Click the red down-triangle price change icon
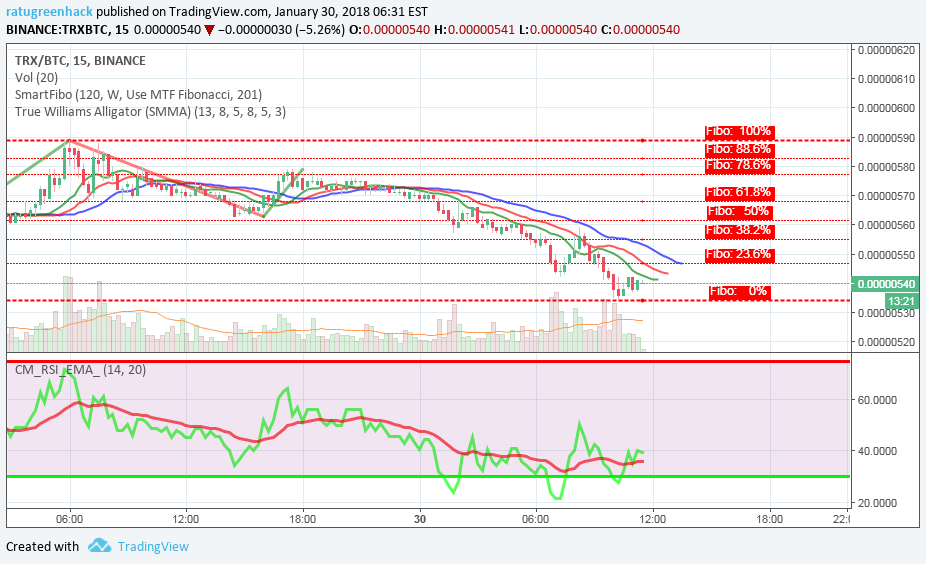 (209, 30)
